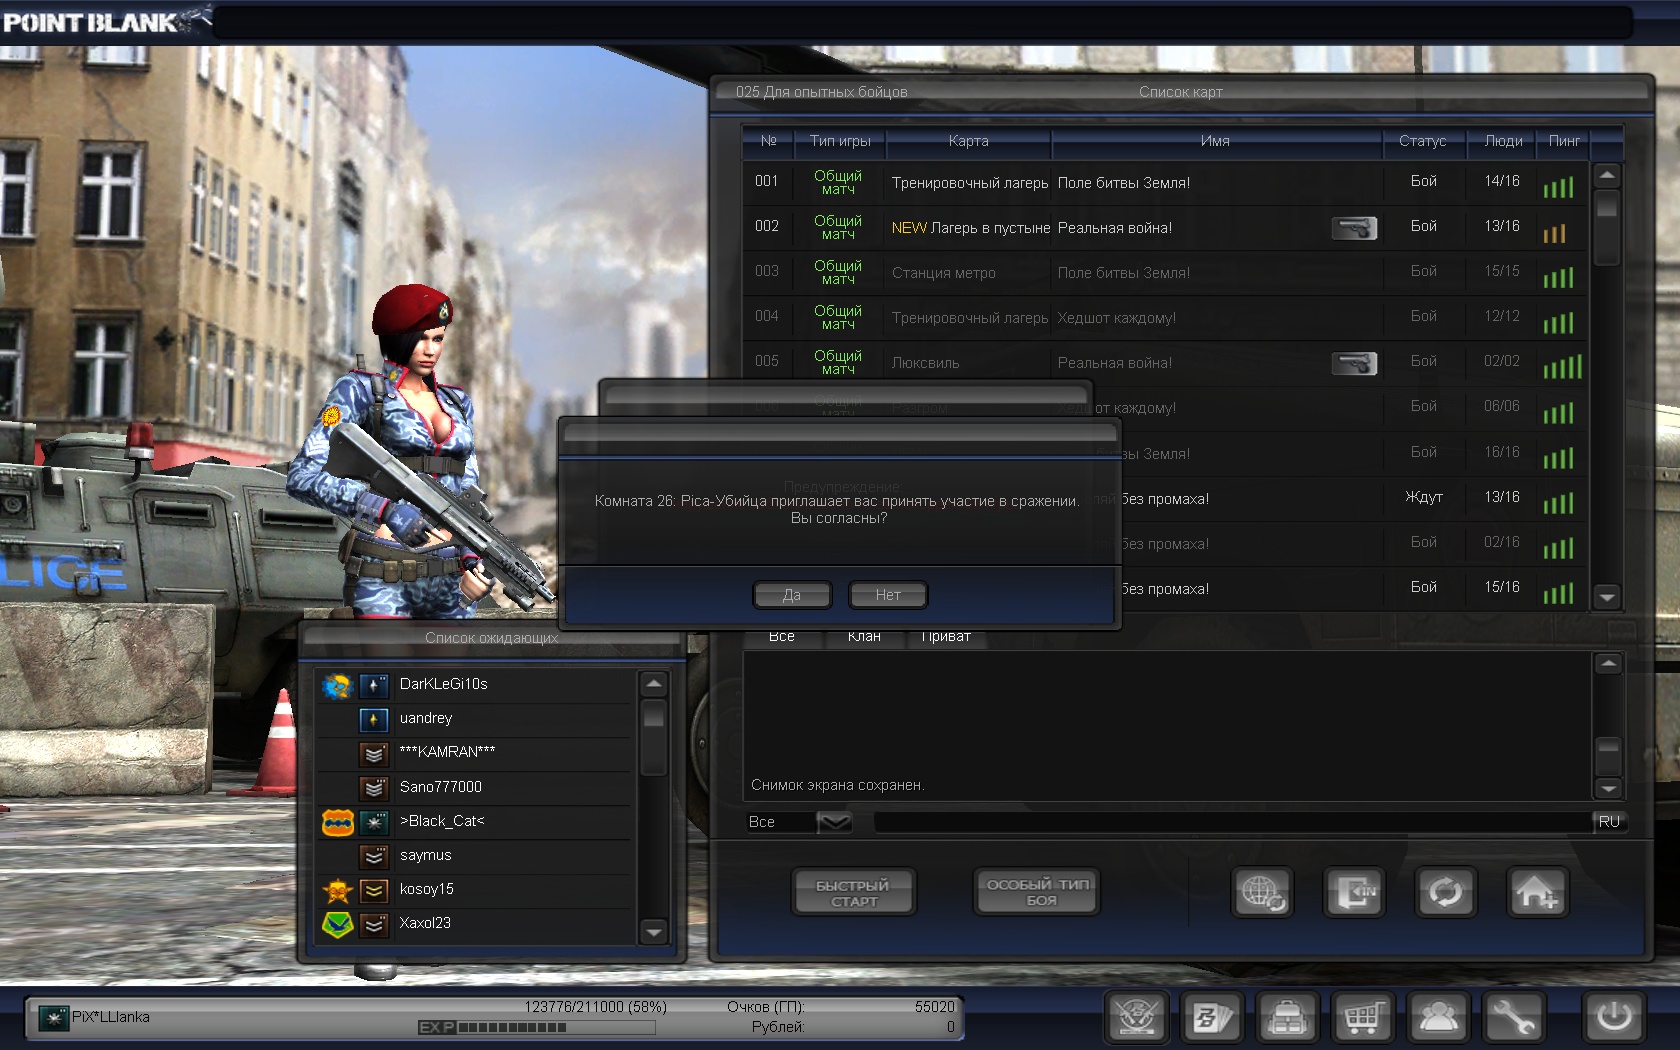This screenshot has width=1680, height=1050.
Task: Click the chat log scroll-up arrow
Action: (1608, 663)
